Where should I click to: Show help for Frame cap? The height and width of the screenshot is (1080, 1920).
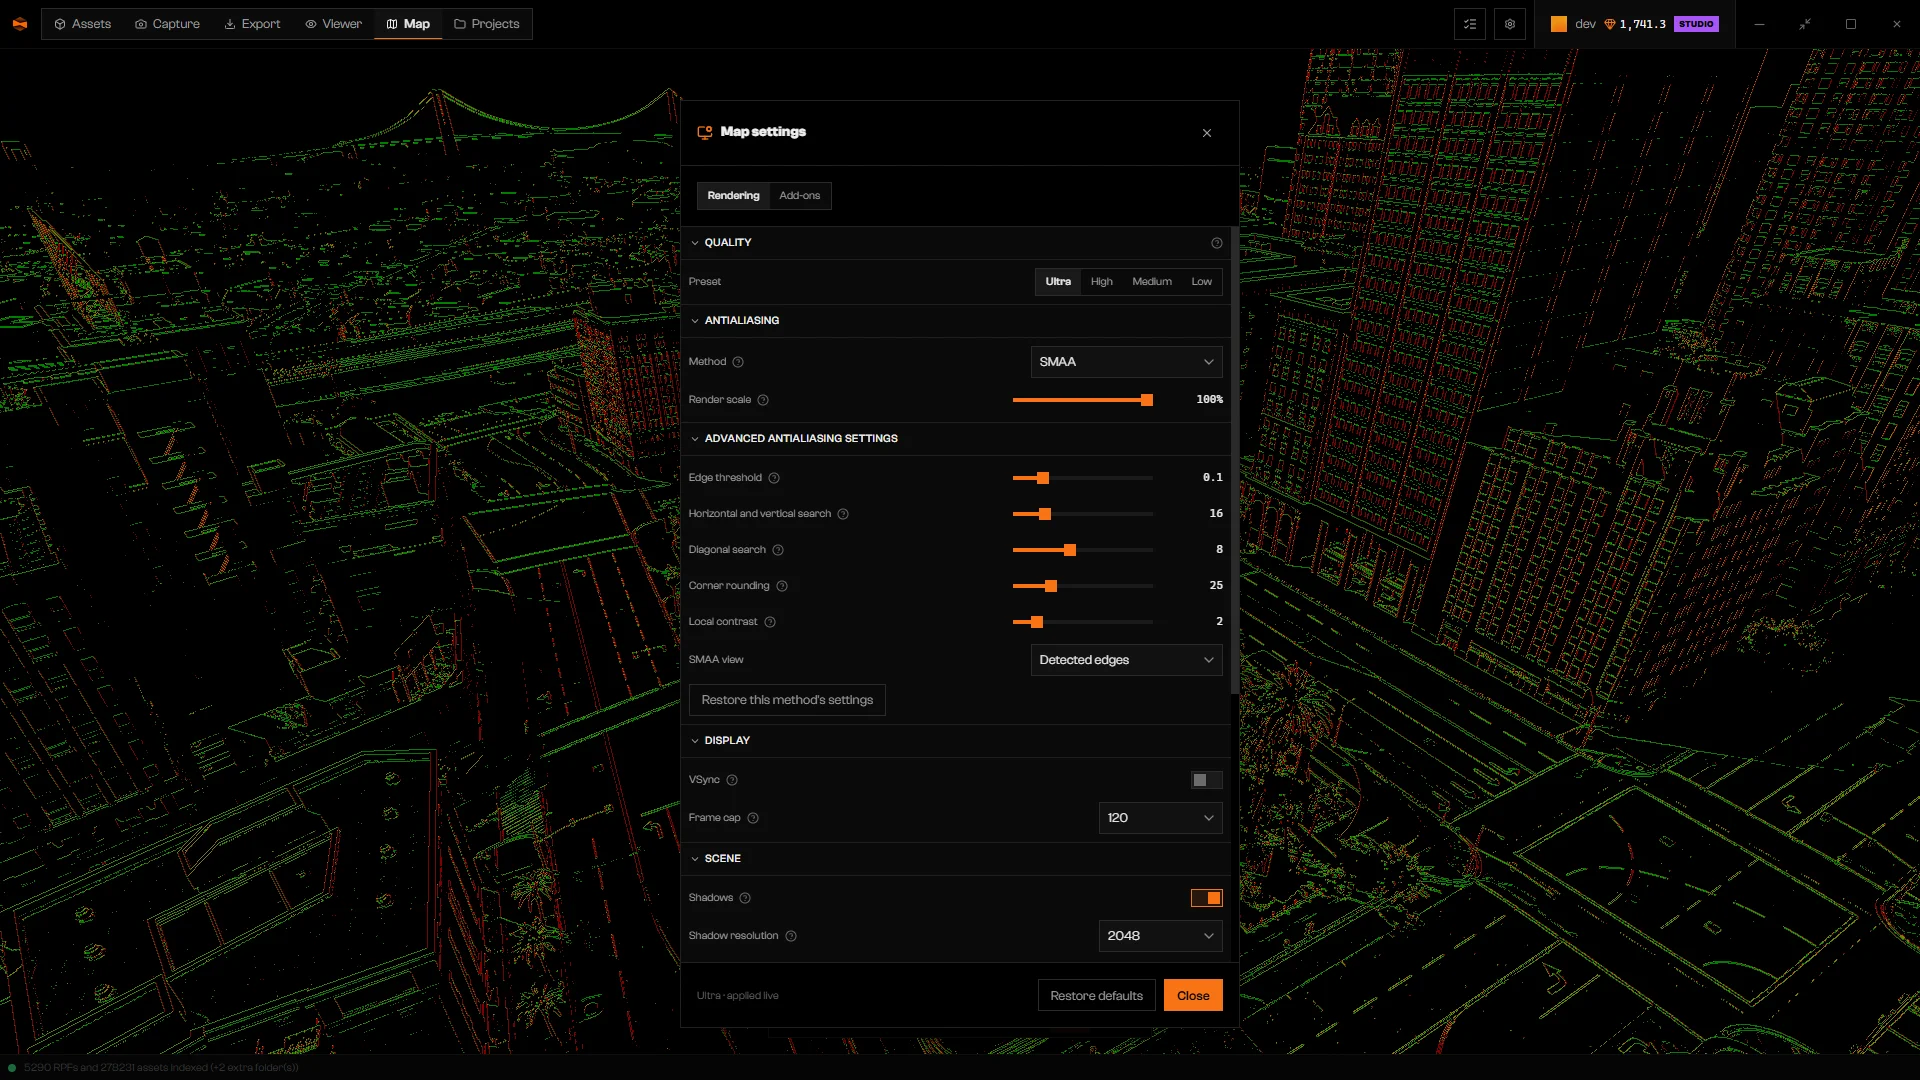click(753, 818)
